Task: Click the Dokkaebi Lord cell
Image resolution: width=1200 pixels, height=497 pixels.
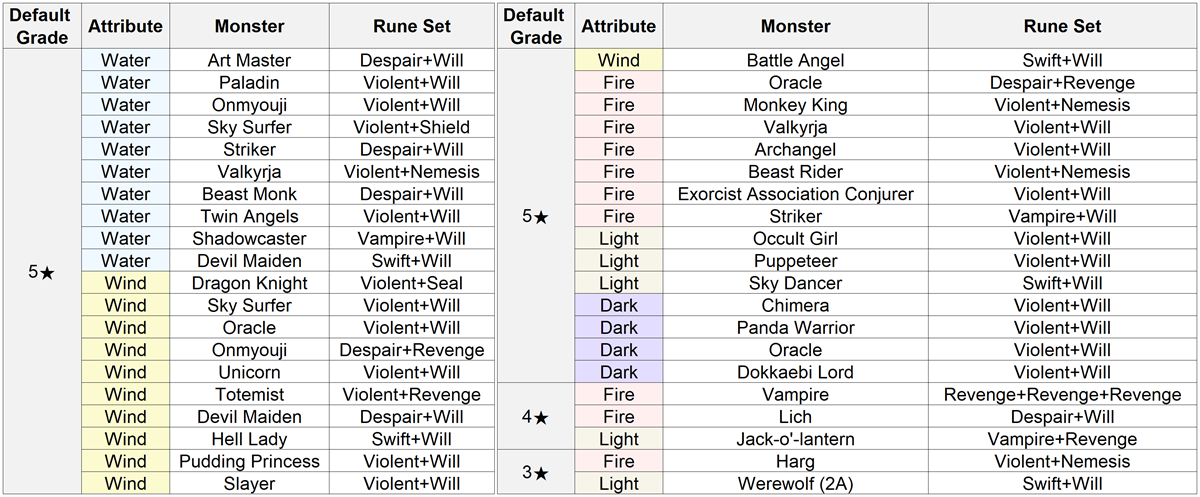Action: coord(795,372)
